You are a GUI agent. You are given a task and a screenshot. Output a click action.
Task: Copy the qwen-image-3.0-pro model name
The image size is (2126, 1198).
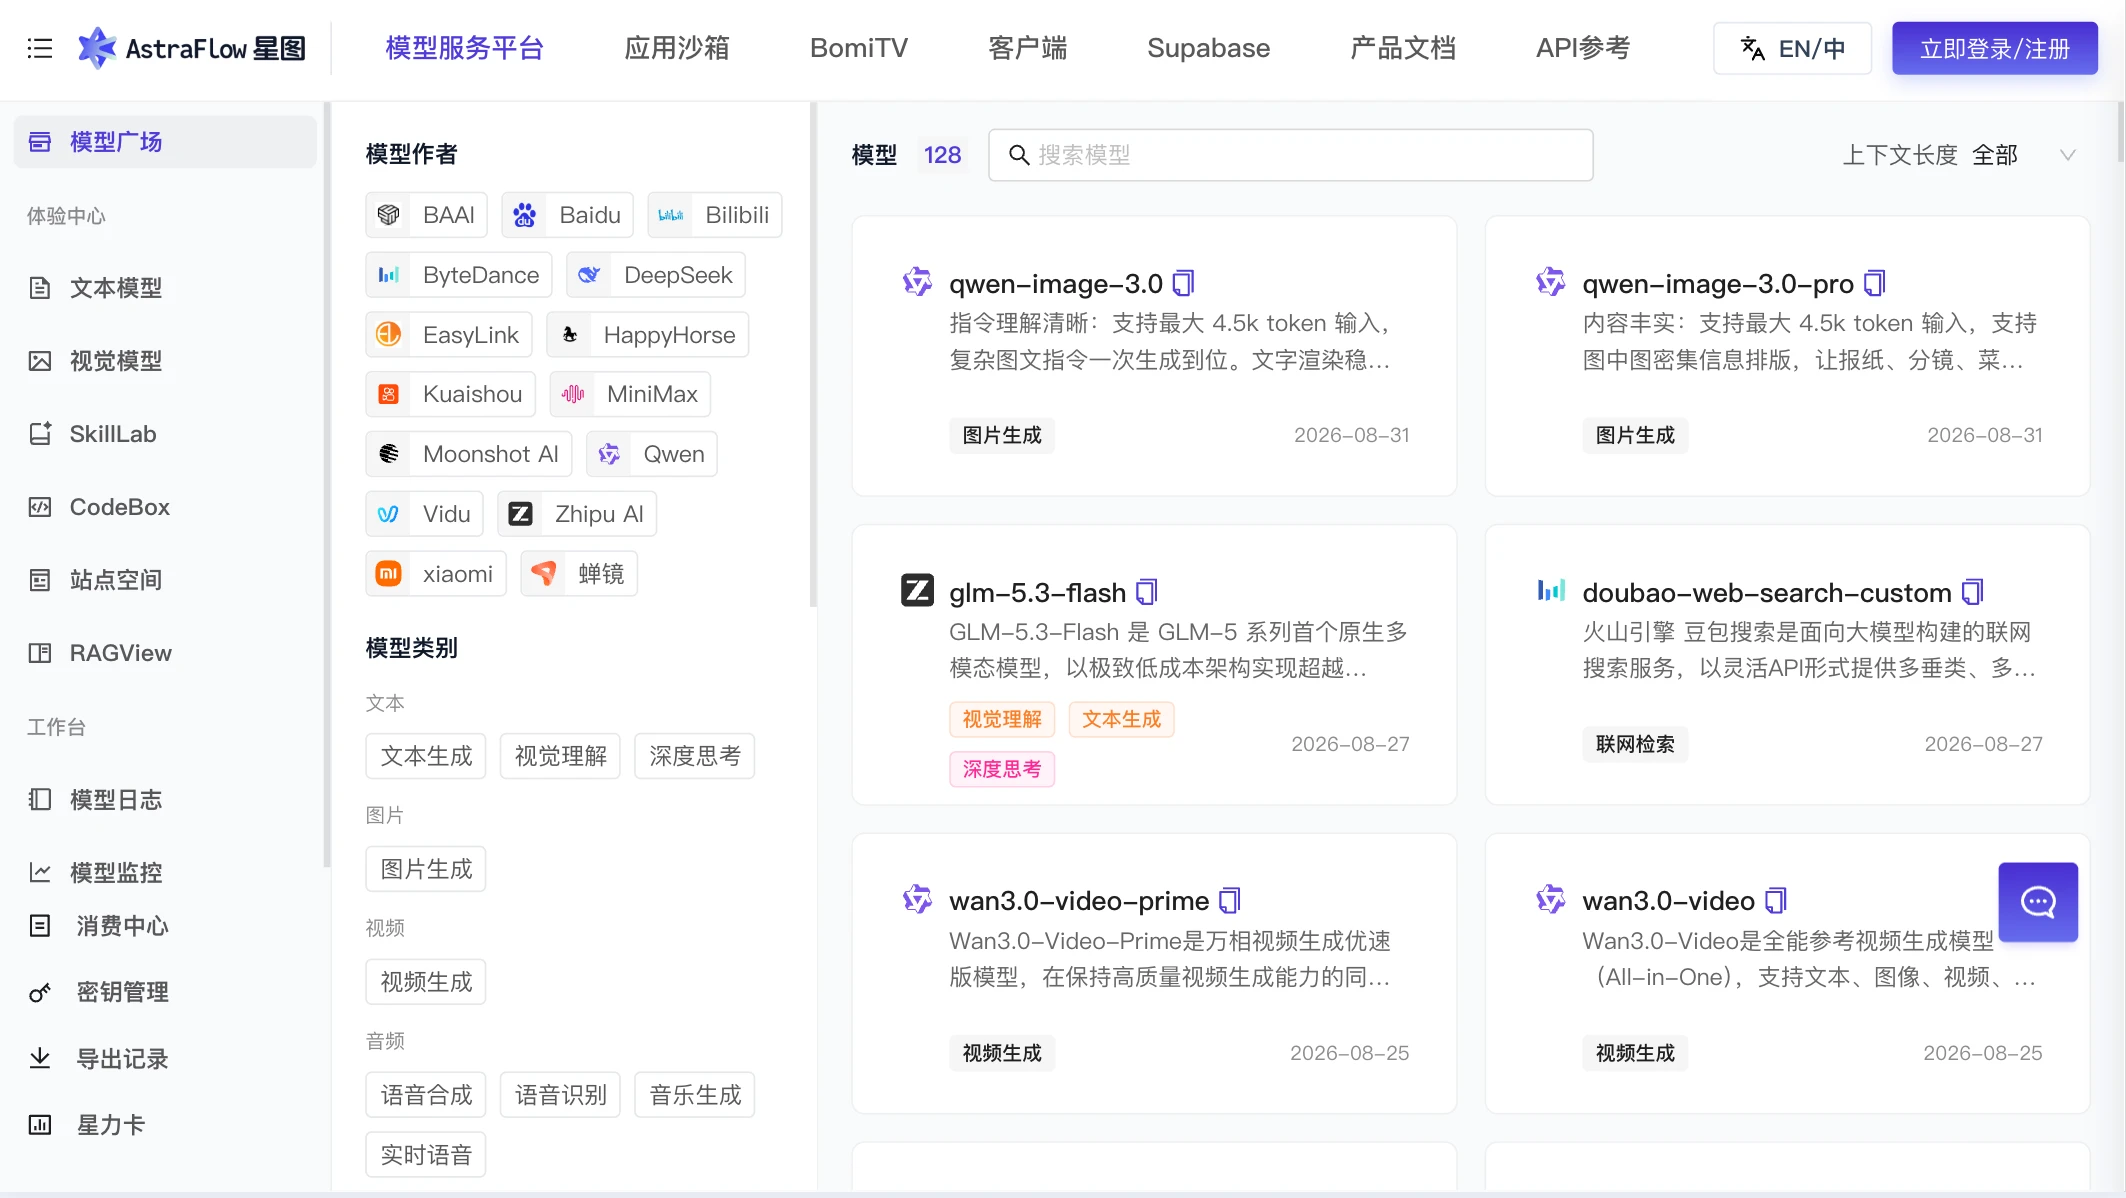[1874, 284]
